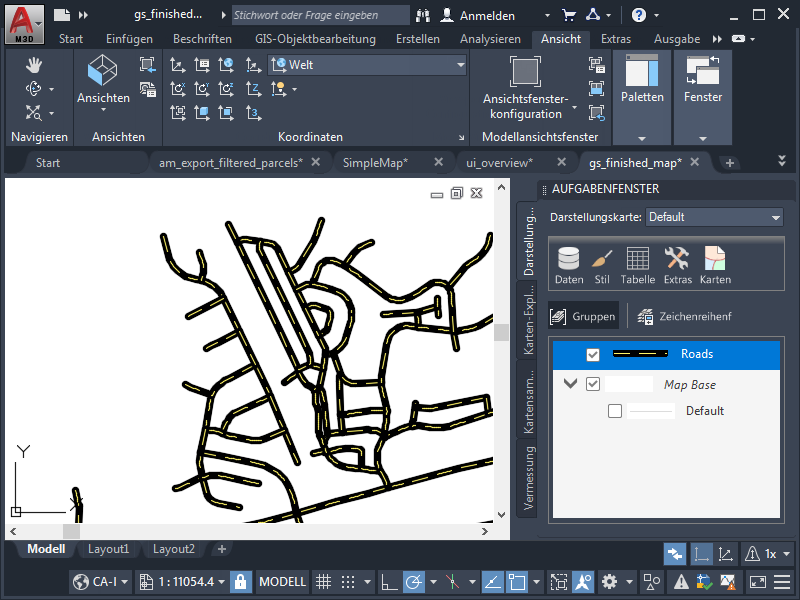Click the search field Stichwort oder Frage
Image resolution: width=800 pixels, height=600 pixels.
318,15
